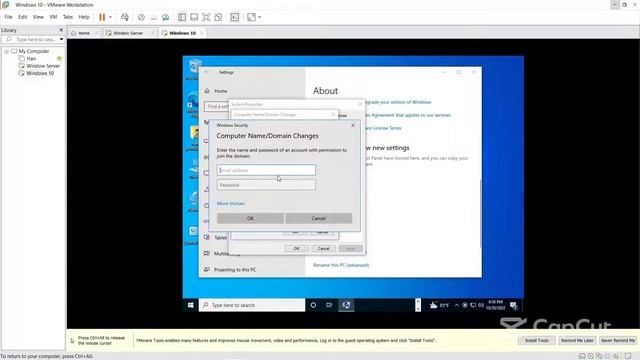Viewport: 640px width, 360px height.
Task: Toggle the library sidebar view
Action: (x=182, y=17)
